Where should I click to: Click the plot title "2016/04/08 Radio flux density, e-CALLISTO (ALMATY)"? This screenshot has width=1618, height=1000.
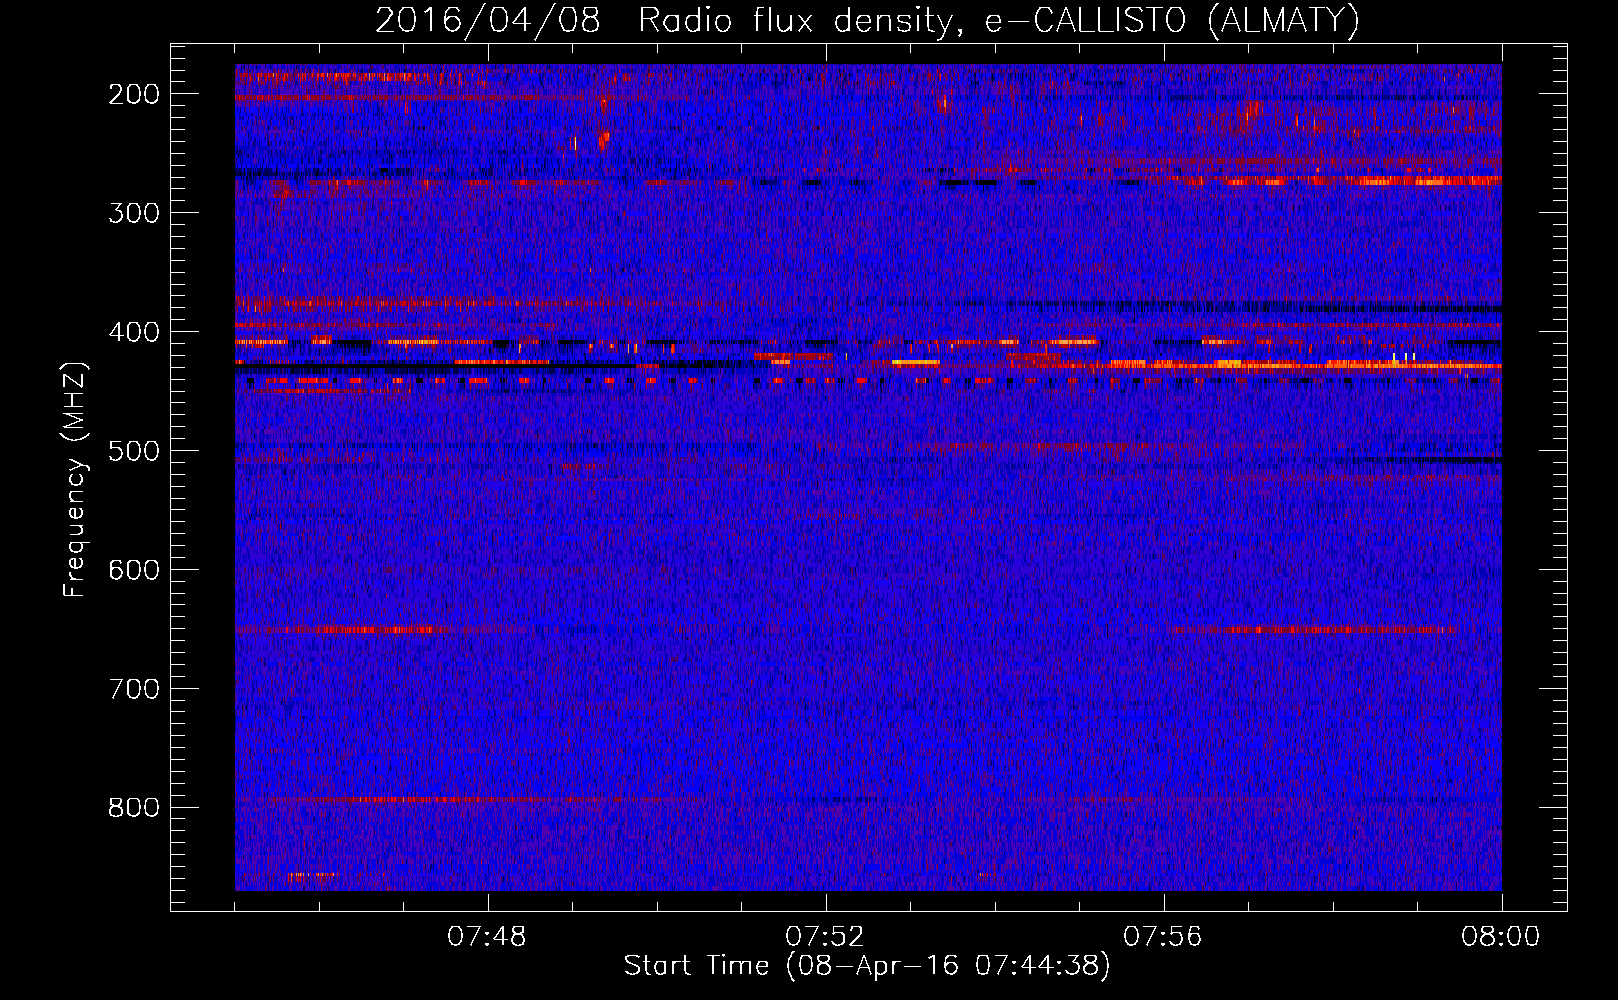click(867, 20)
